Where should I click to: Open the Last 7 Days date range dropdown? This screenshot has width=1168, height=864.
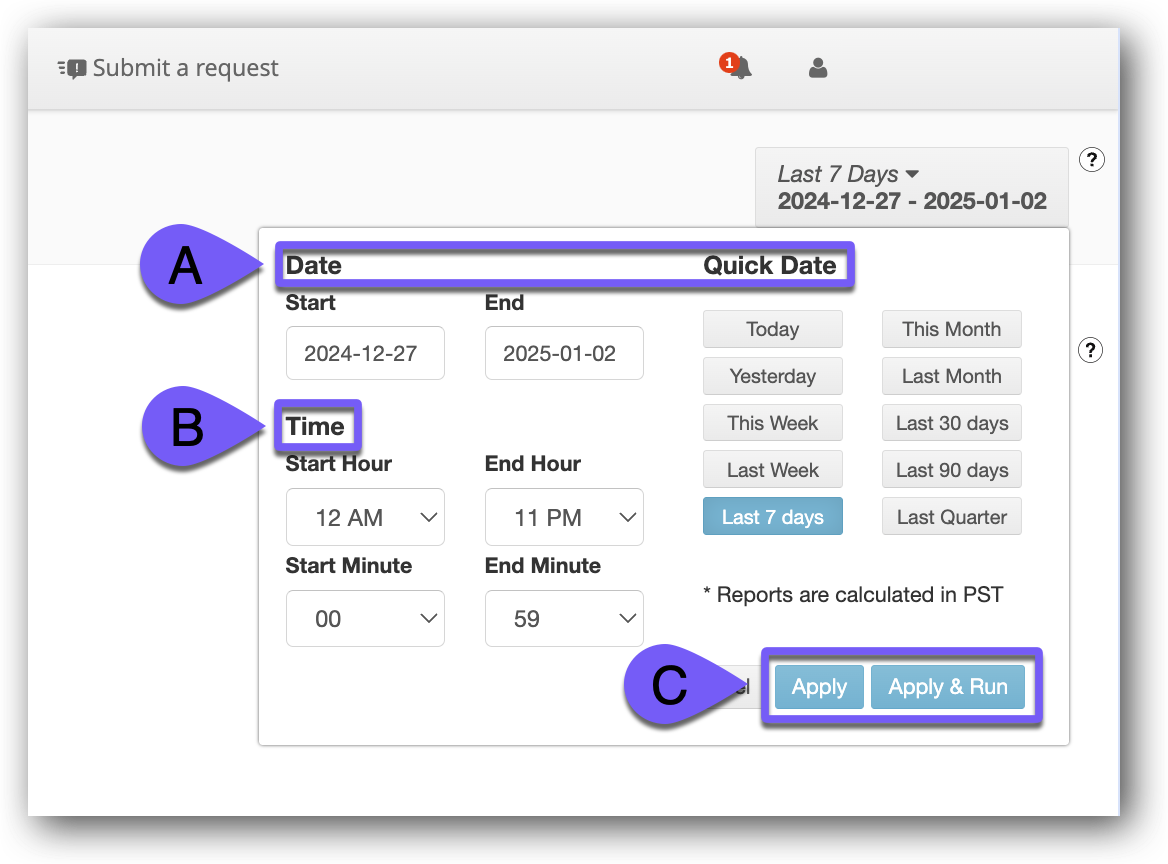[x=911, y=187]
